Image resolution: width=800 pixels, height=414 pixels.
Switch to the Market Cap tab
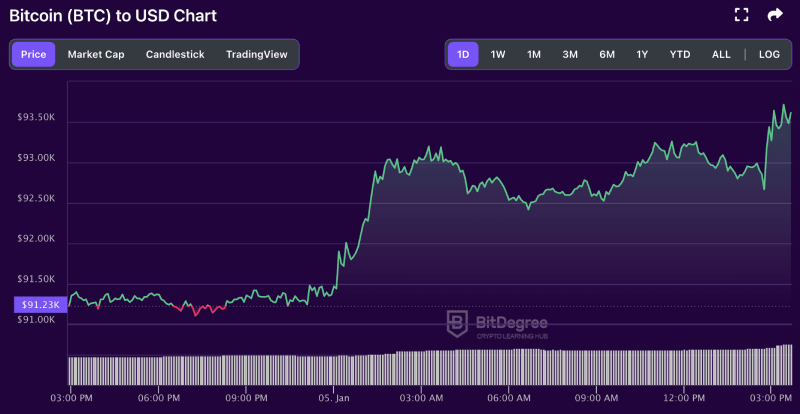pos(96,55)
